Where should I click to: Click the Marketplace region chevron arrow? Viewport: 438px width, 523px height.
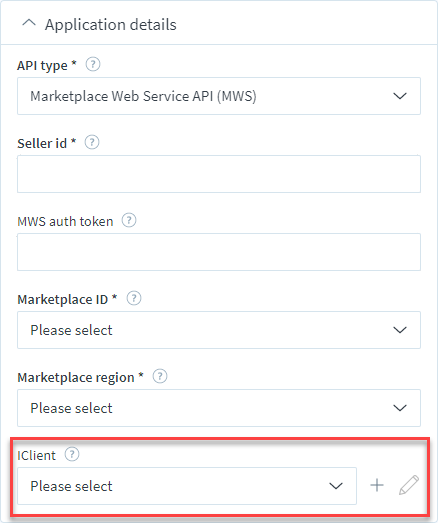click(x=400, y=408)
